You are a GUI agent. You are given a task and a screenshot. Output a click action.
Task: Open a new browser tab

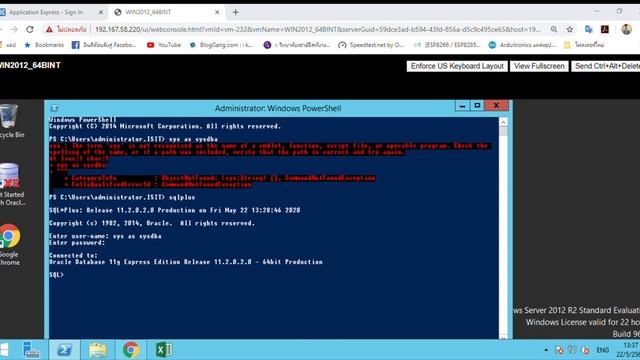point(236,12)
